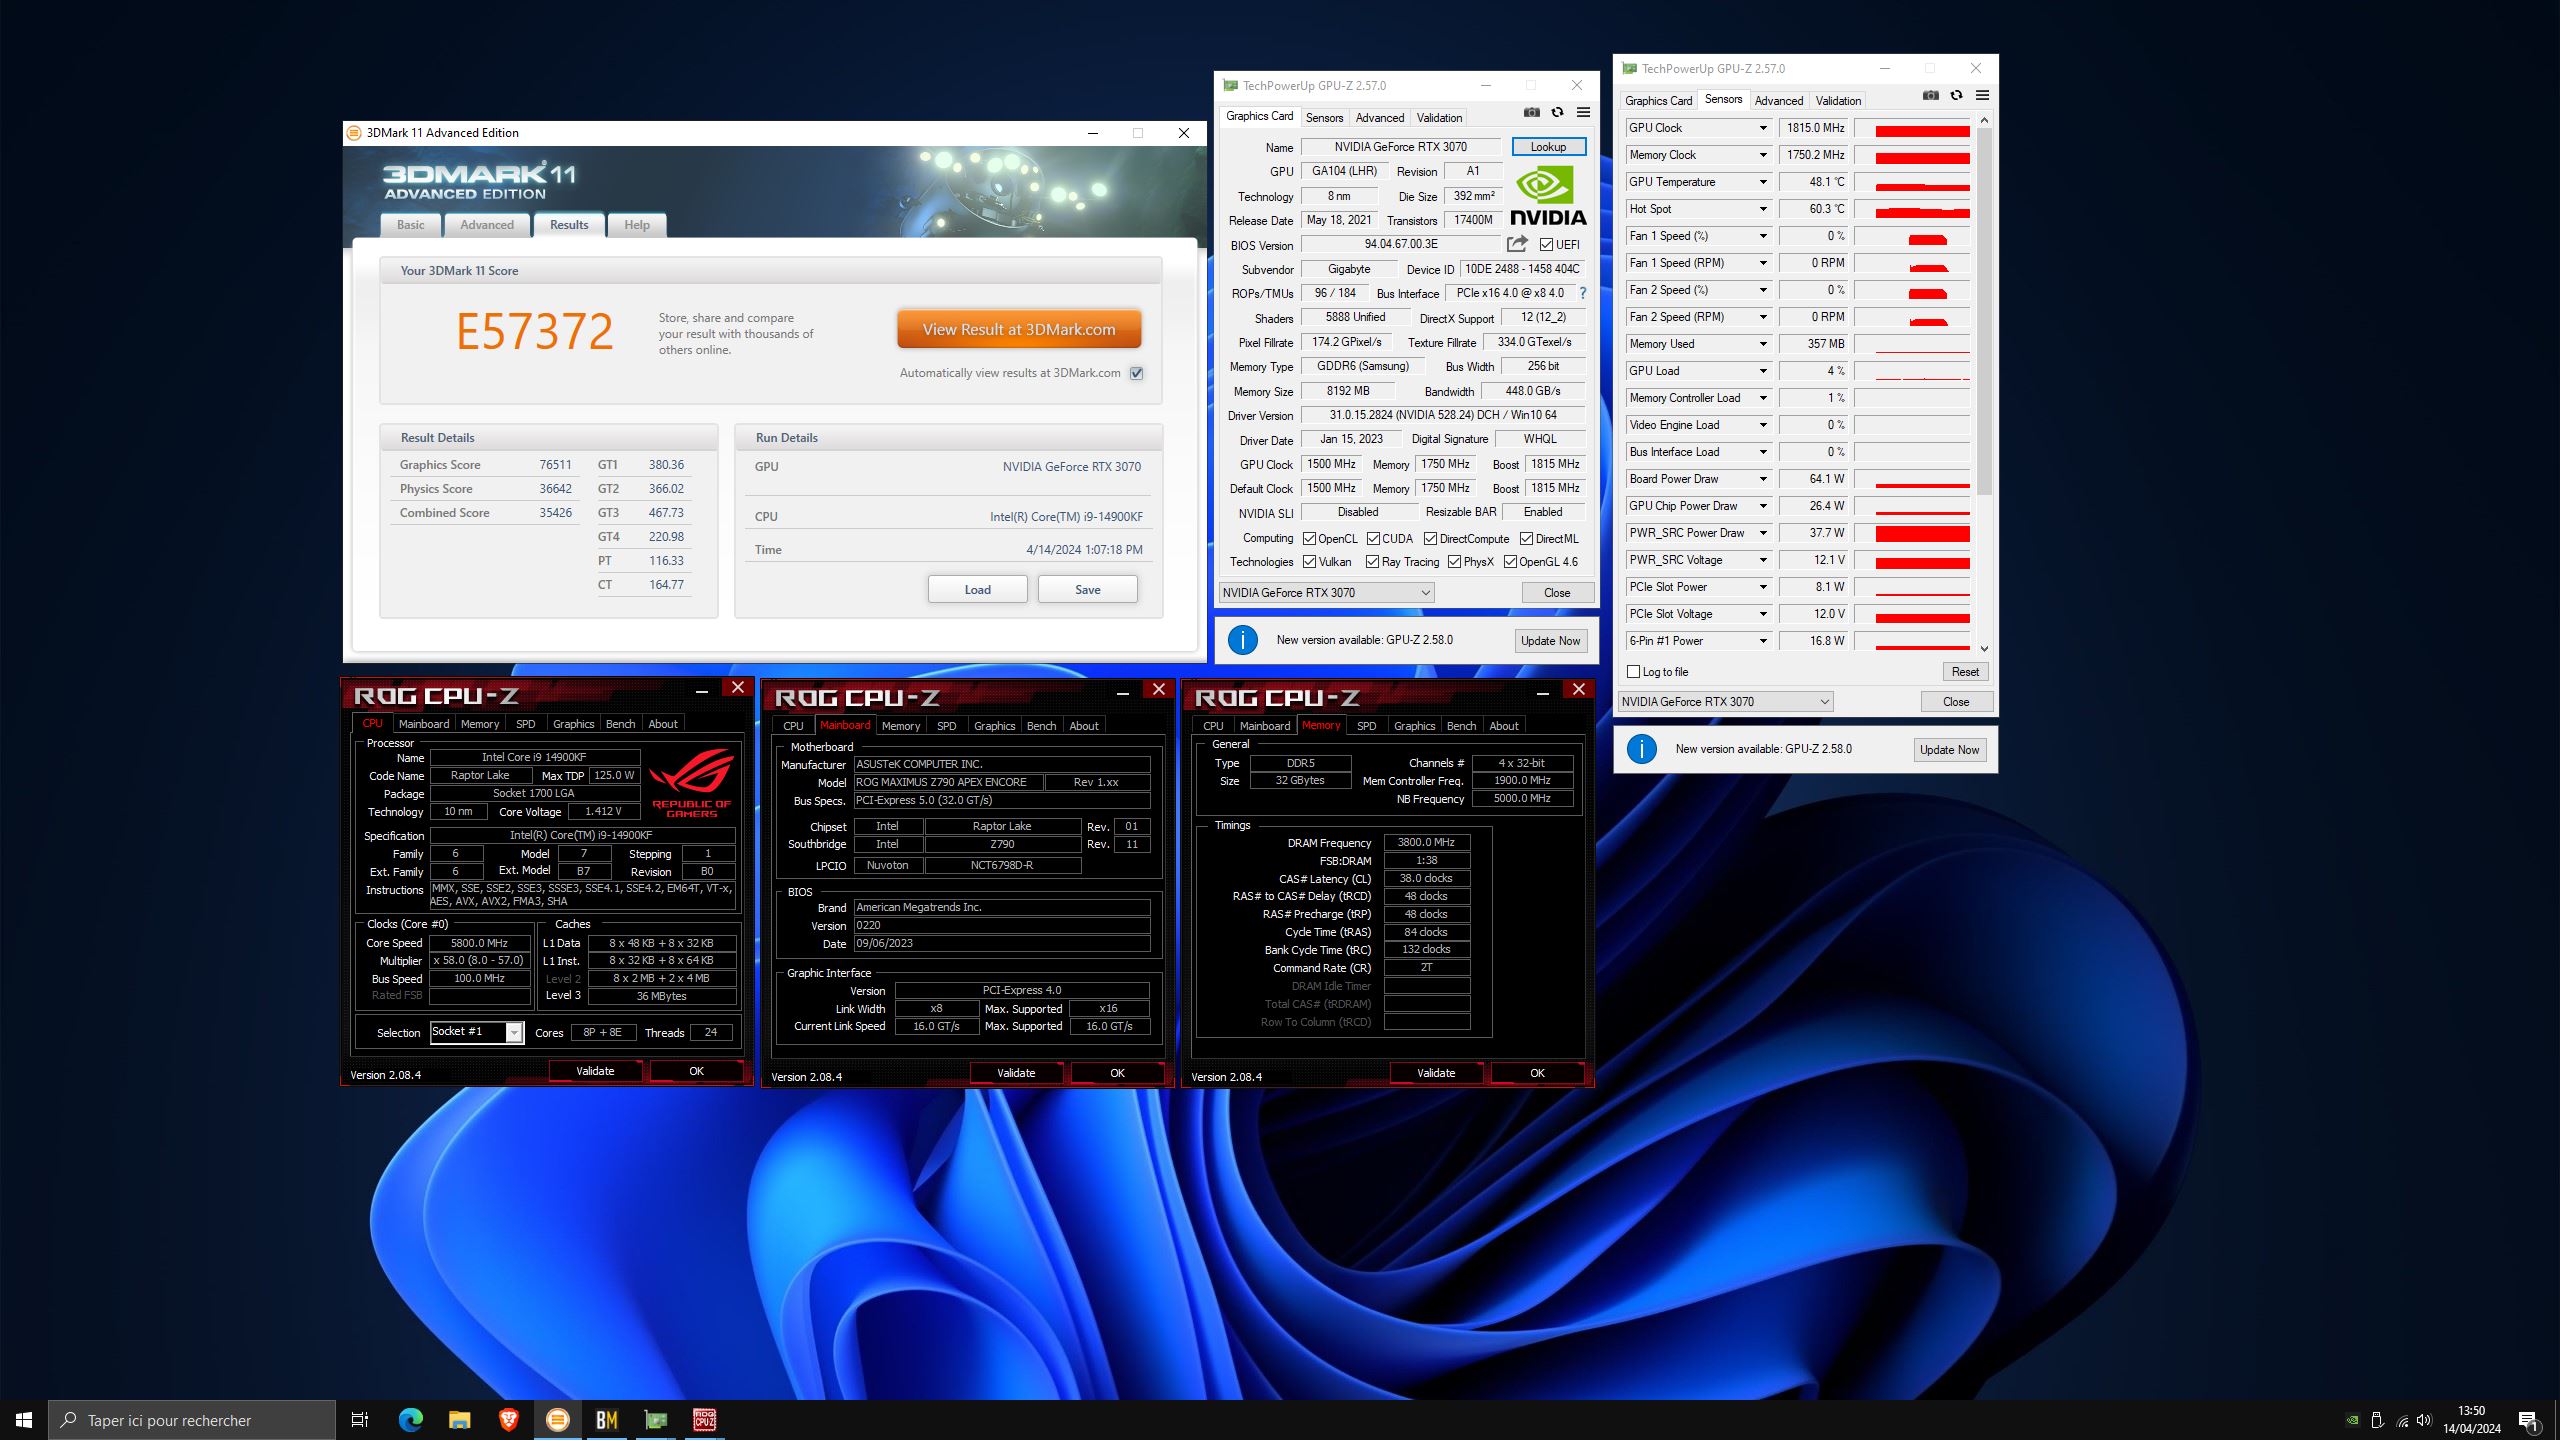Enable Log to file in GPU-Z Sensors
Screen dimensions: 2560x1440
(1634, 672)
